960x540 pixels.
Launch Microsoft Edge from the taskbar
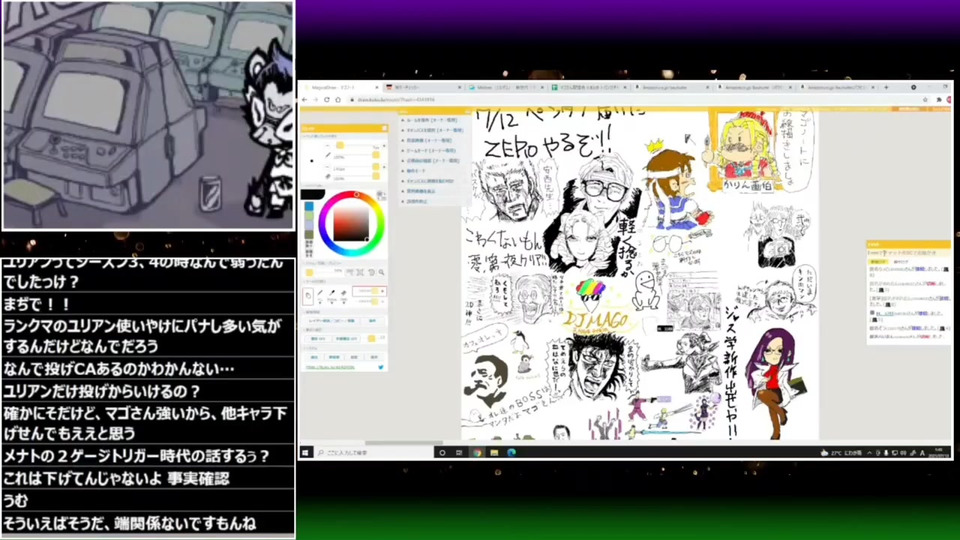pyautogui.click(x=511, y=452)
